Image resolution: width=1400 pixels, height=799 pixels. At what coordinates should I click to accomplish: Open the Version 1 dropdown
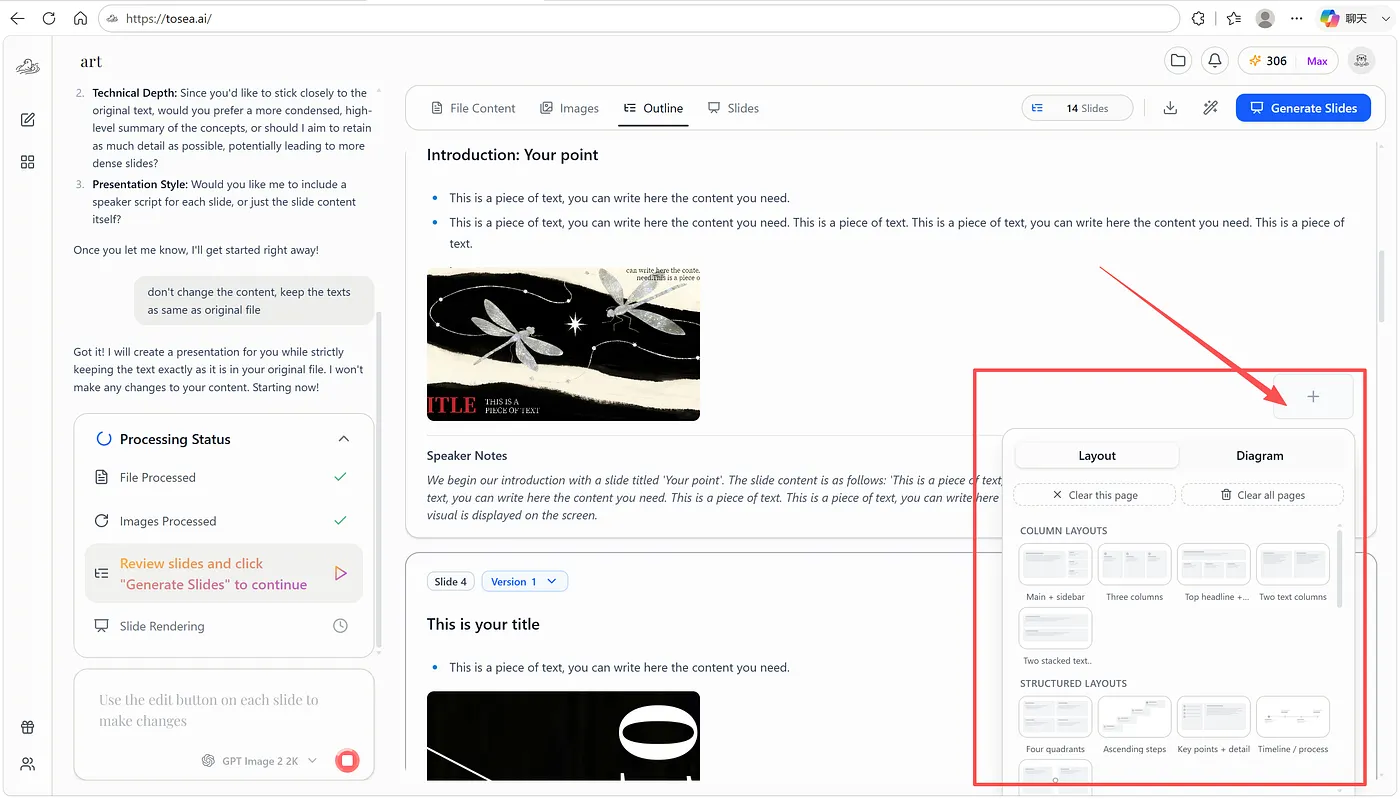click(525, 581)
